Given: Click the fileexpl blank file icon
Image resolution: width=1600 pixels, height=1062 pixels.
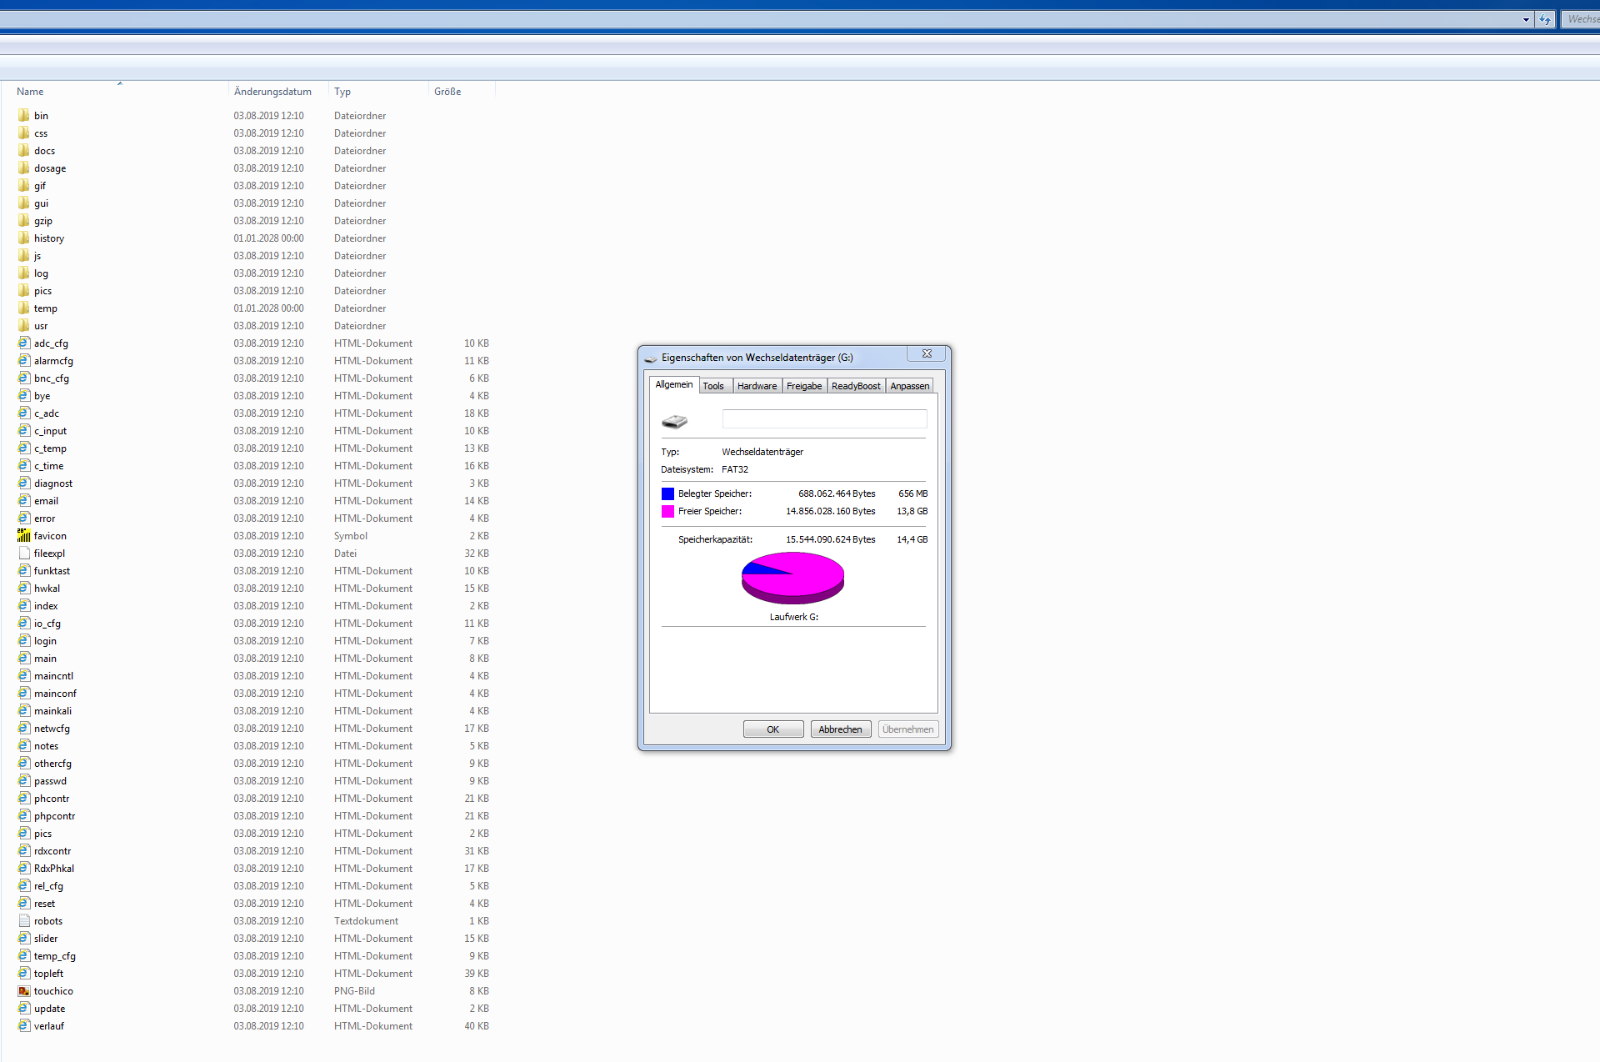Looking at the screenshot, I should 24,553.
